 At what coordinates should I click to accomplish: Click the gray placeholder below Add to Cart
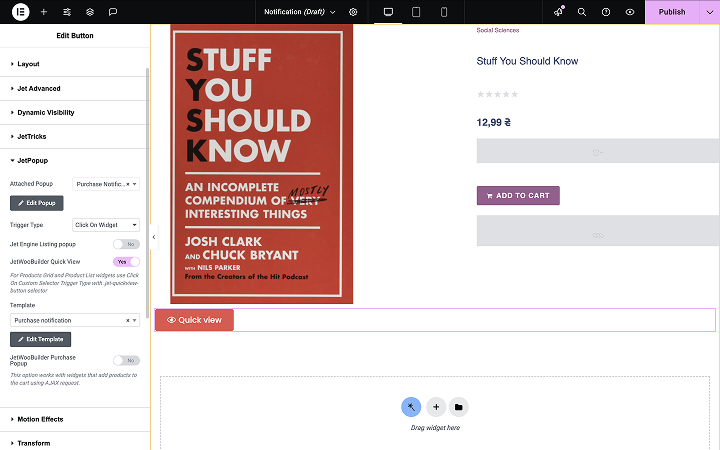point(598,231)
